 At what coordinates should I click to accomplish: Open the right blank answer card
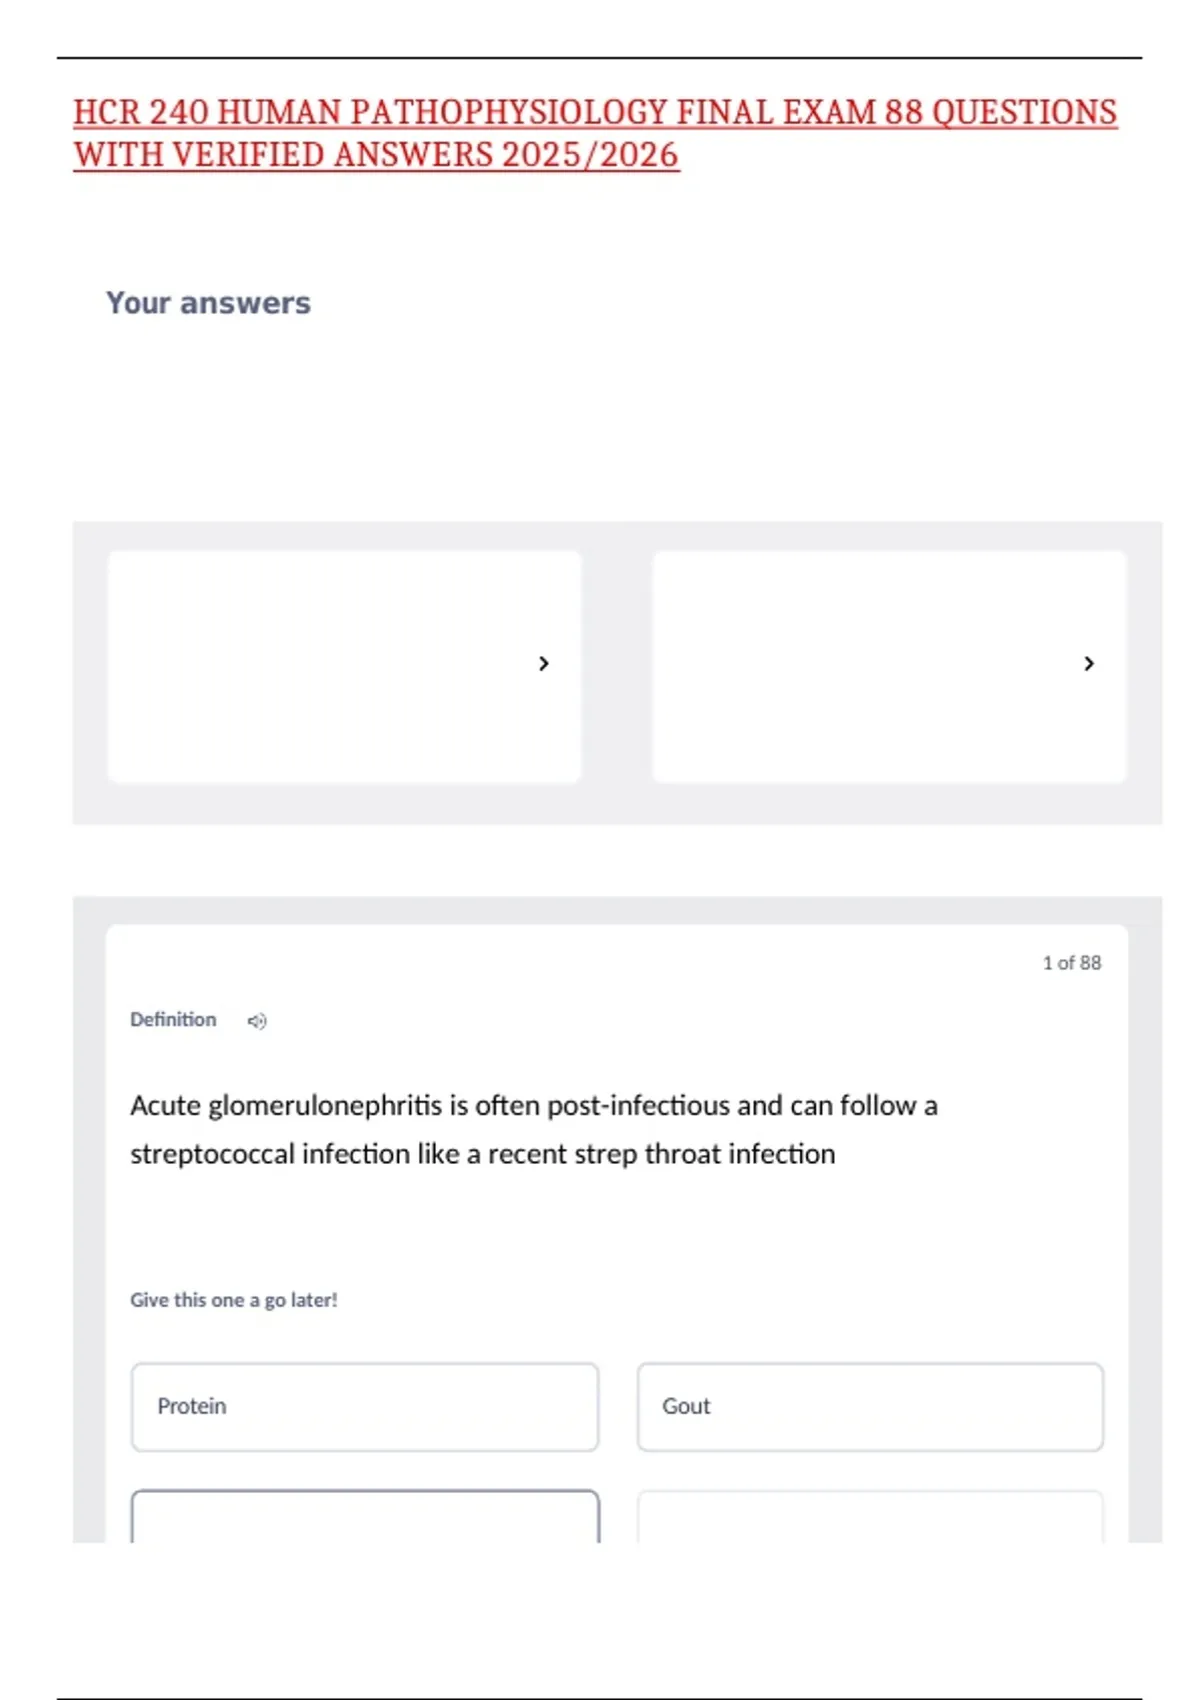(889, 667)
